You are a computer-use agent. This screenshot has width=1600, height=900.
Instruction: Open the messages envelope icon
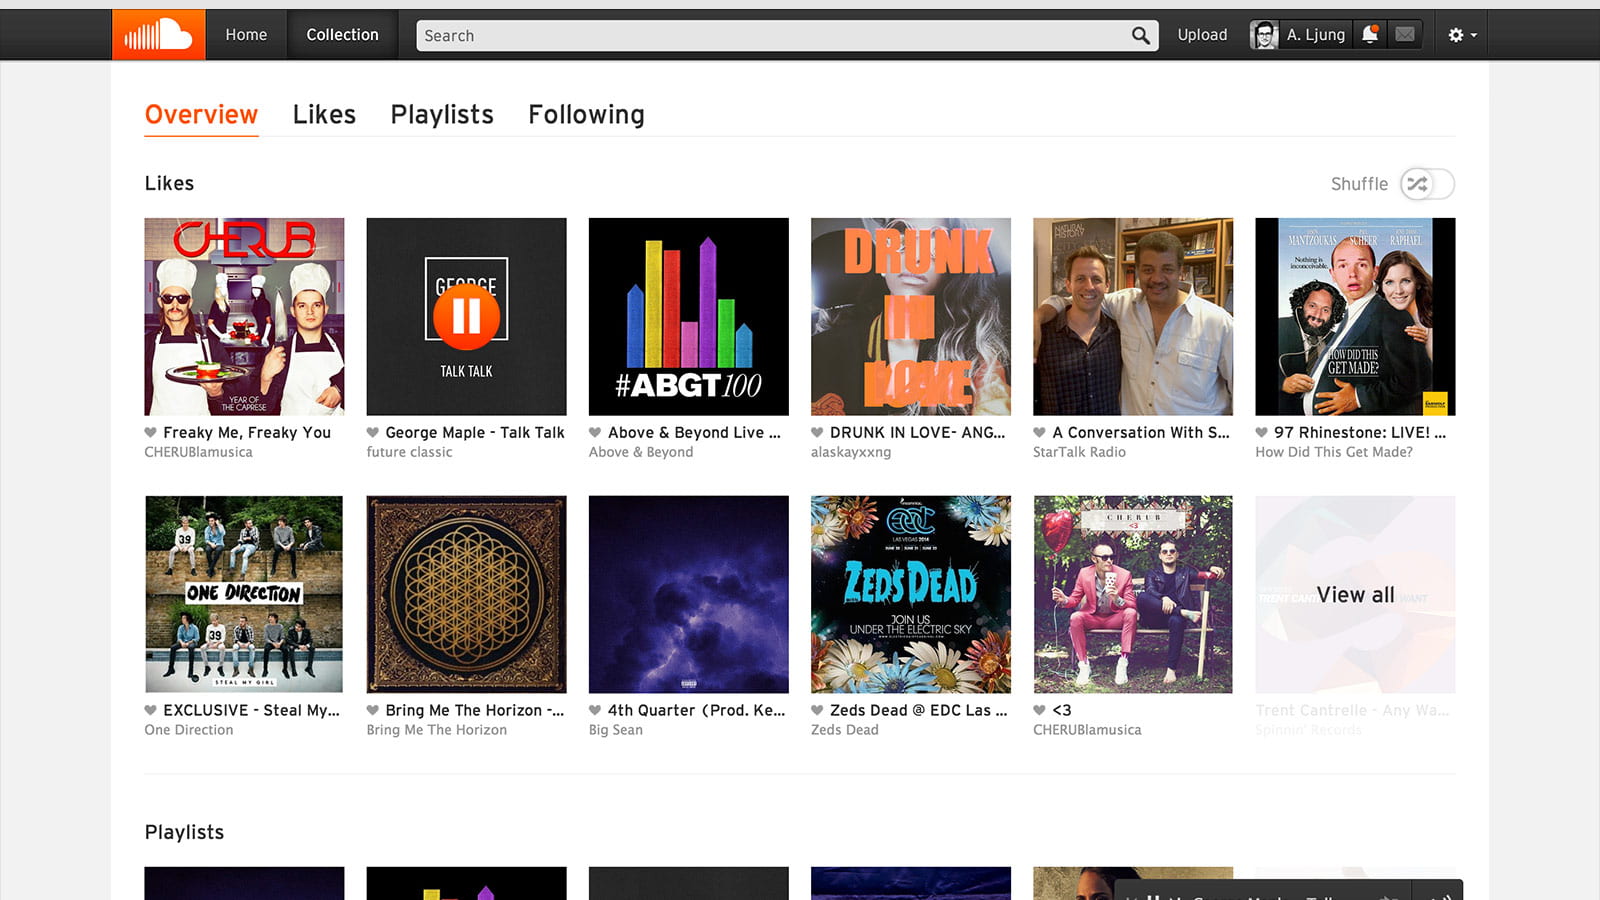1405,35
